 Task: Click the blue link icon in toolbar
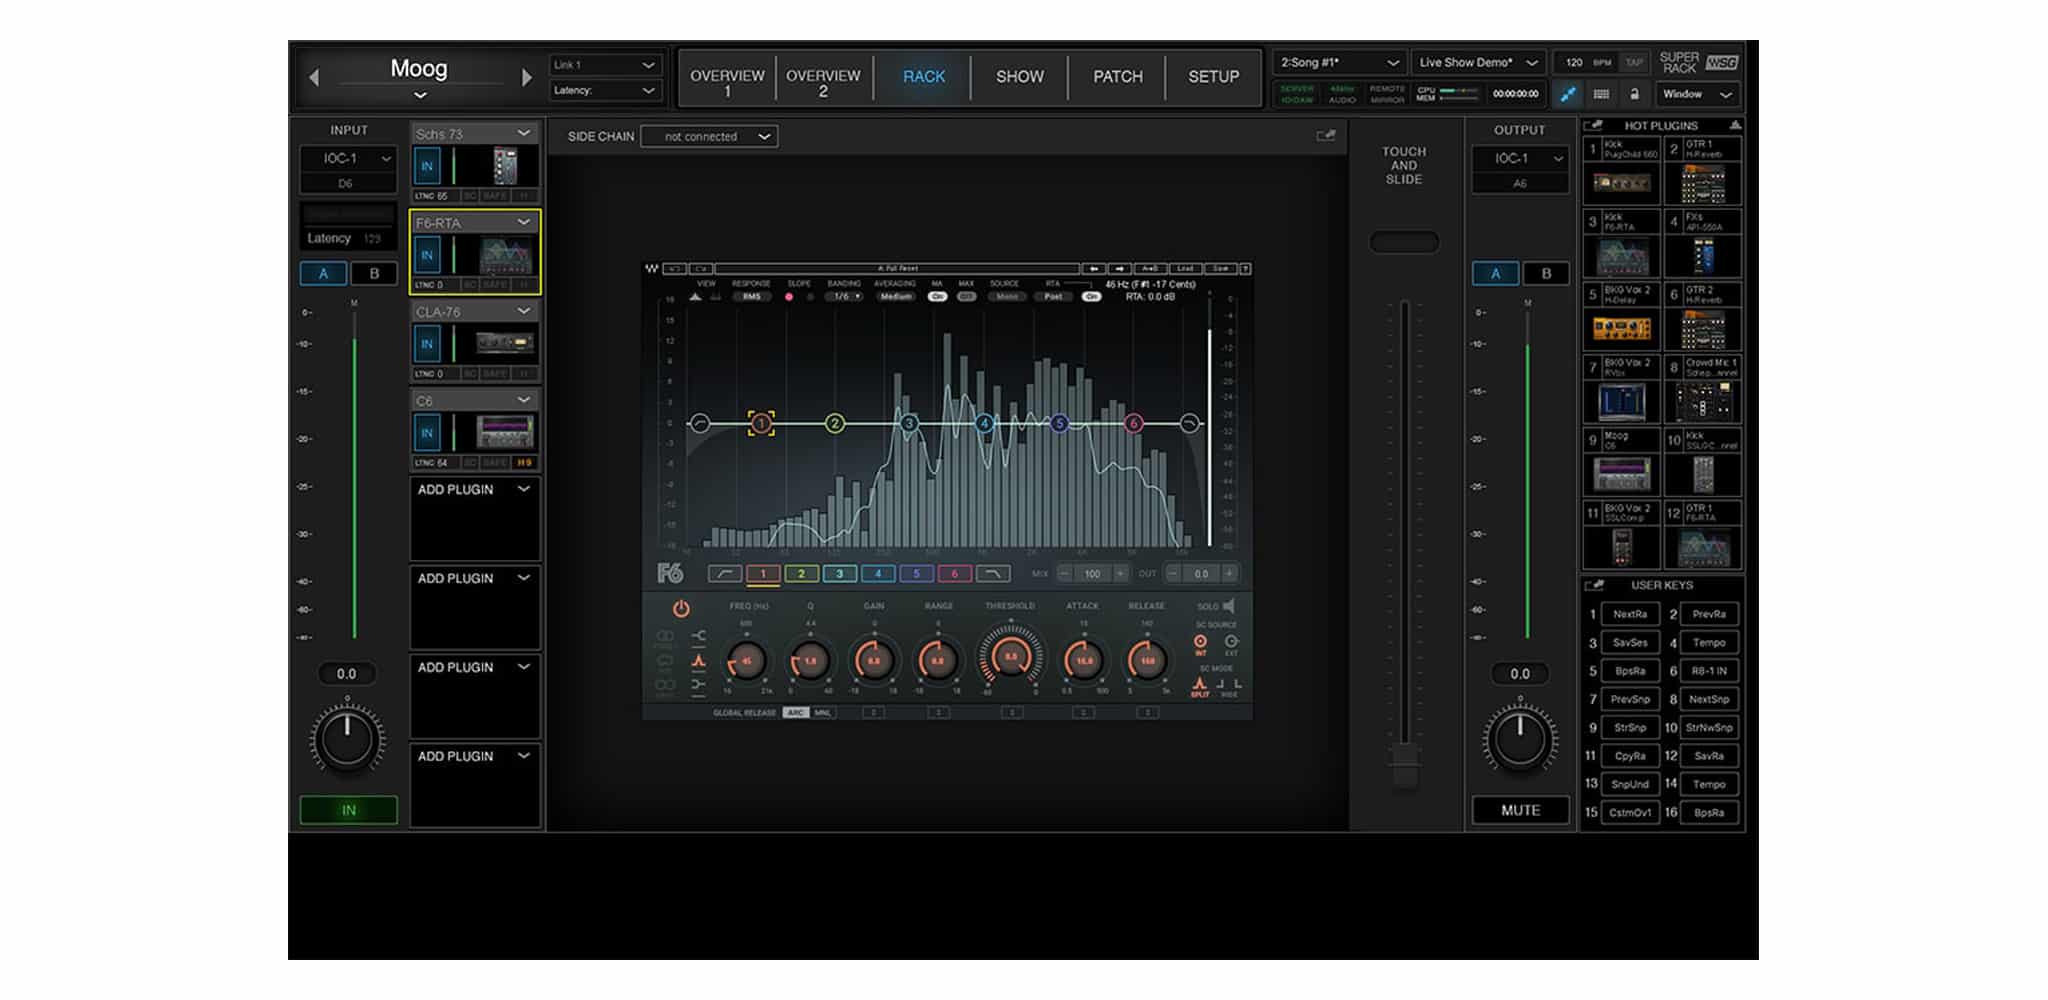pos(1567,94)
